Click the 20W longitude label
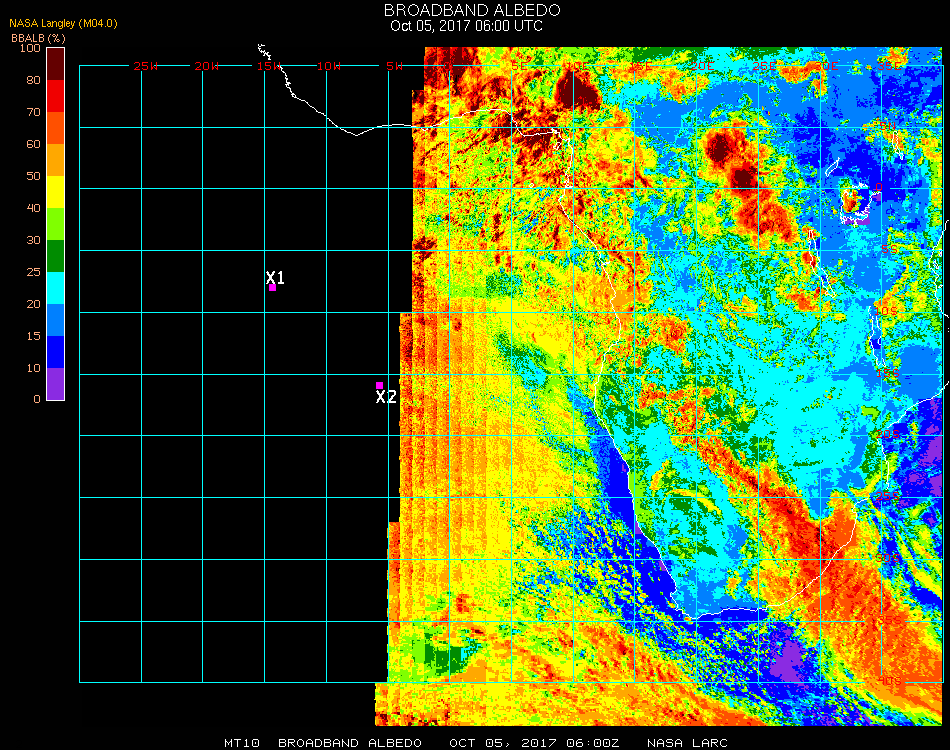The width and height of the screenshot is (950, 750). pyautogui.click(x=206, y=66)
